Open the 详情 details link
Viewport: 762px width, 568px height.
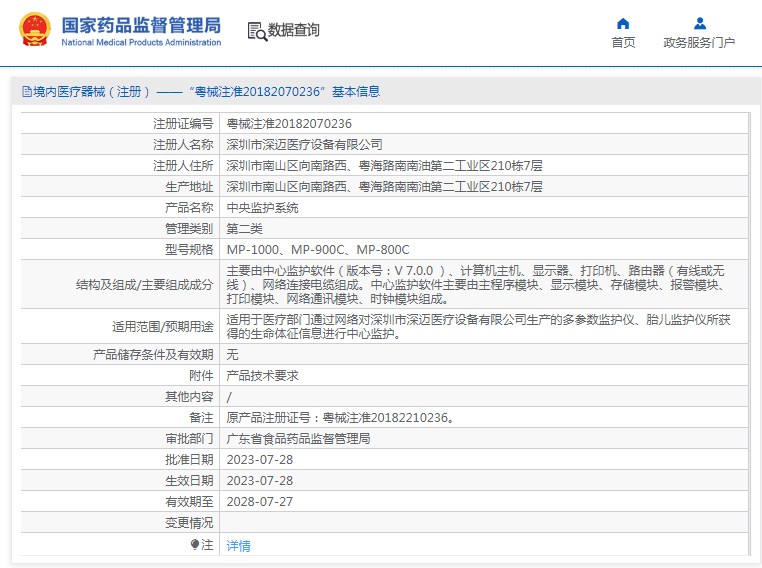[x=238, y=546]
